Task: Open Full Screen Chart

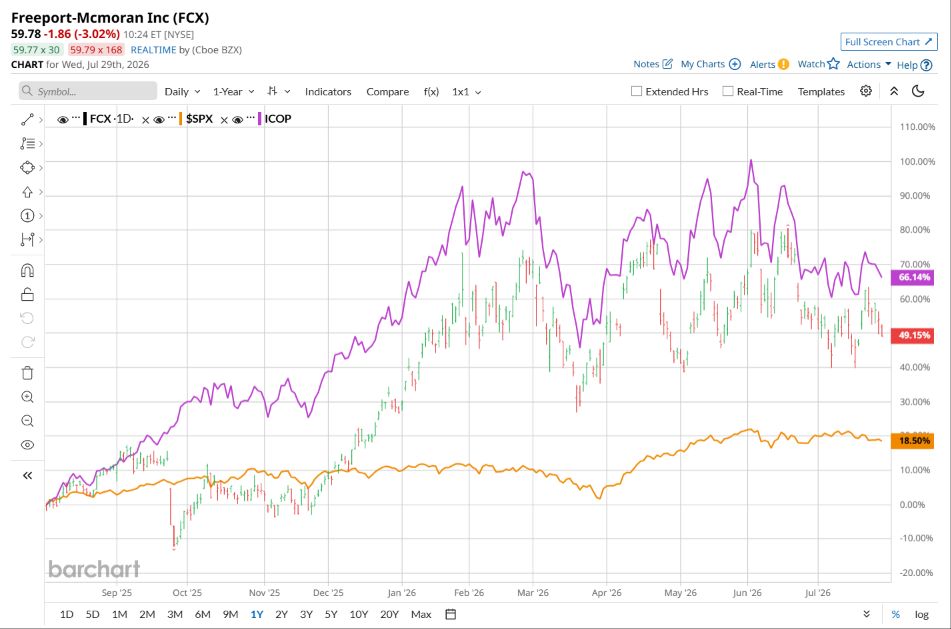Action: tap(889, 42)
